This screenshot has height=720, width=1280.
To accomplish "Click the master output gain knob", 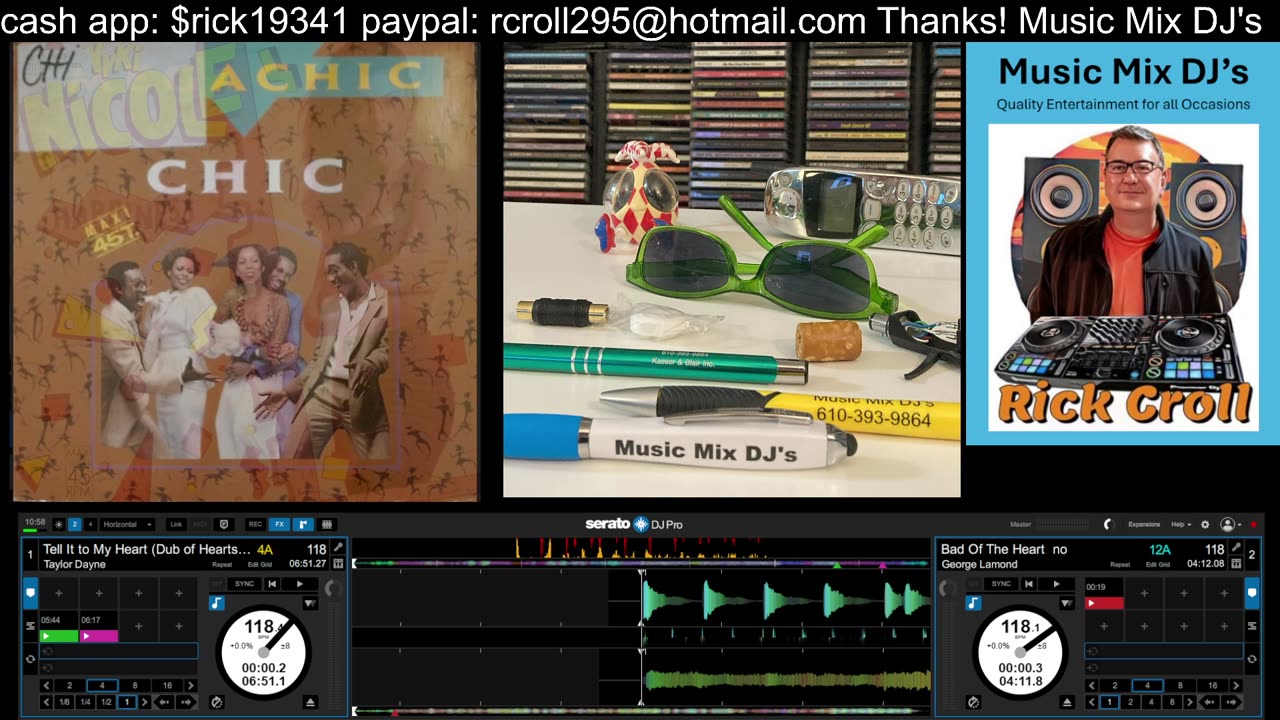I will [1107, 524].
